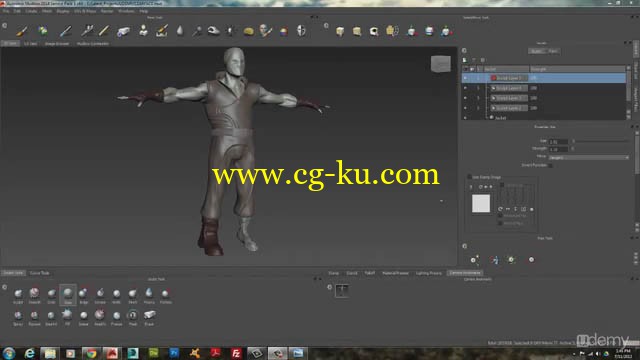
Task: Open the Mesh menu
Action: pos(47,11)
